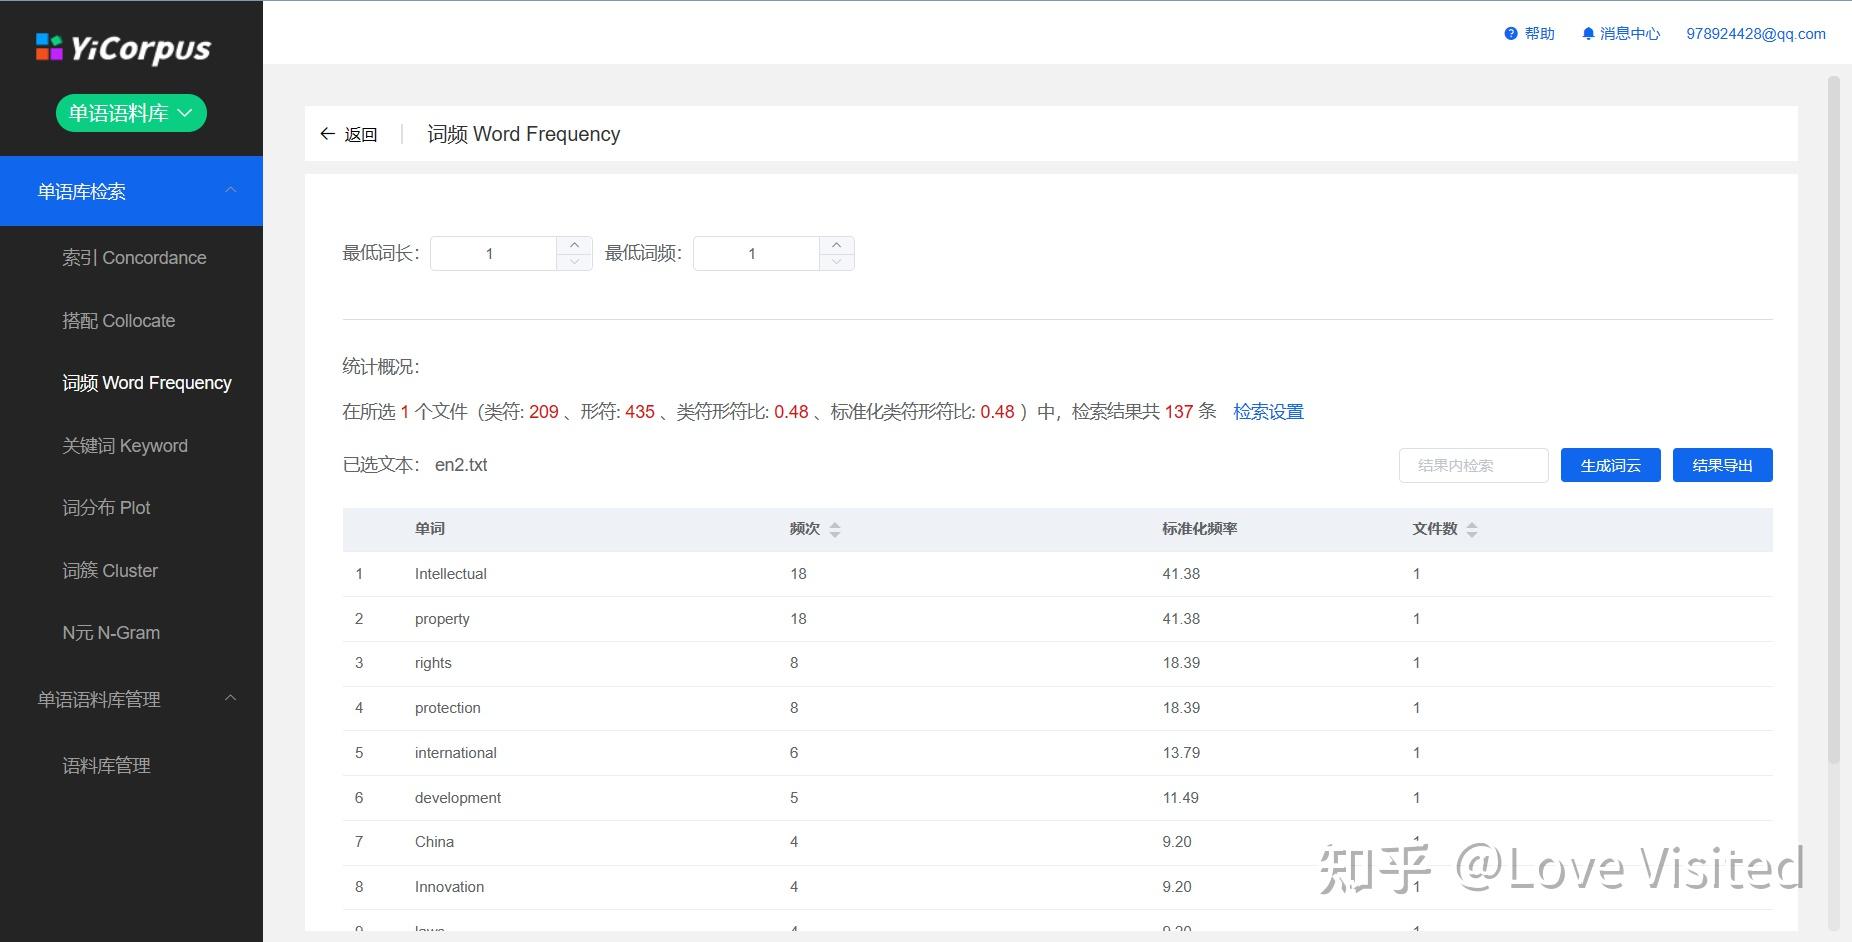Image resolution: width=1852 pixels, height=942 pixels.
Task: Open 词簇 Cluster in the sidebar
Action: pyautogui.click(x=110, y=571)
